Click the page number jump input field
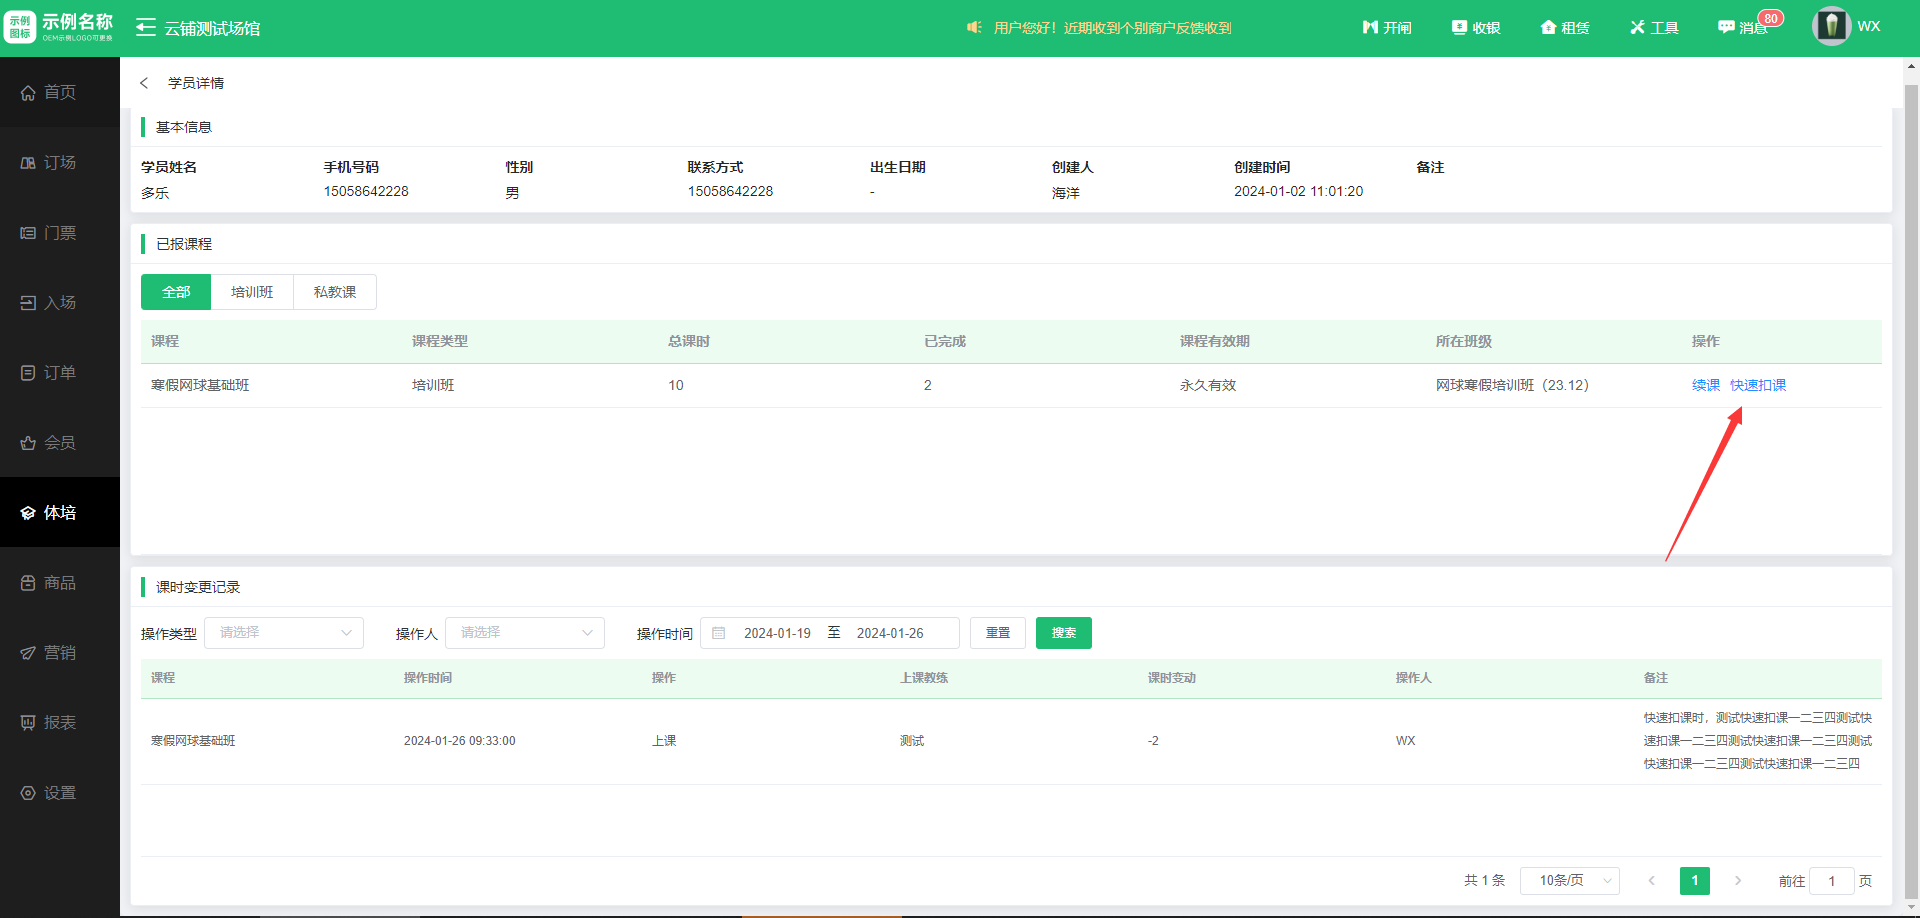 (x=1831, y=881)
